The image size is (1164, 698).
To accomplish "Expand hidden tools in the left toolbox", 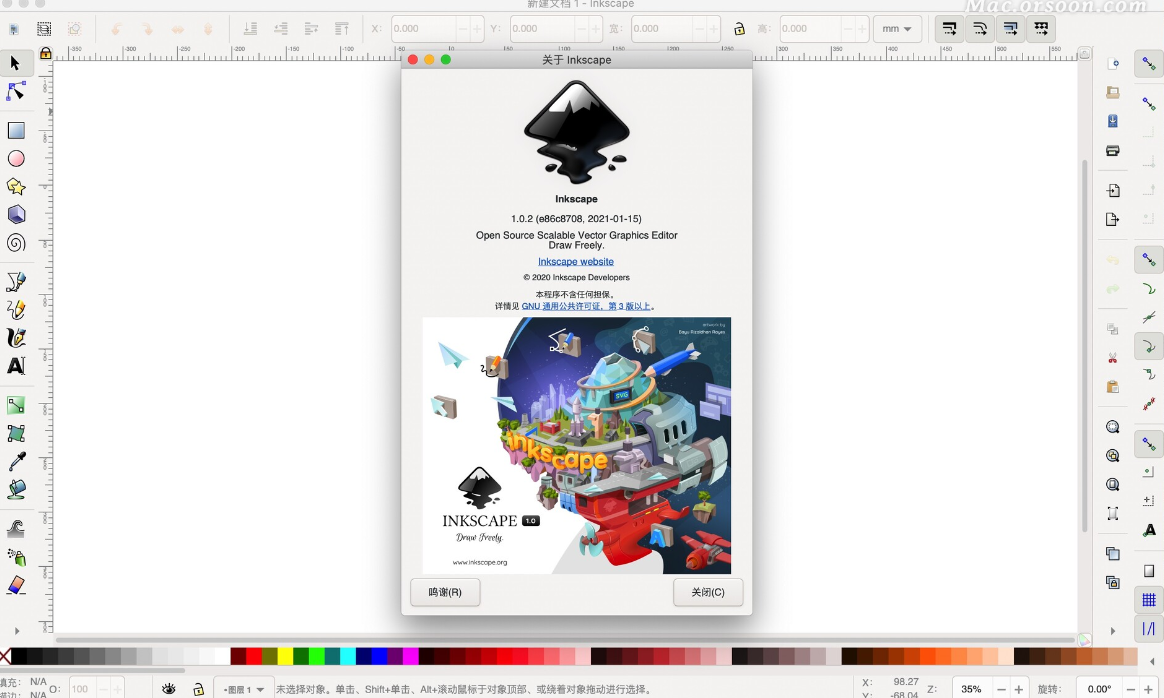I will click(x=16, y=631).
